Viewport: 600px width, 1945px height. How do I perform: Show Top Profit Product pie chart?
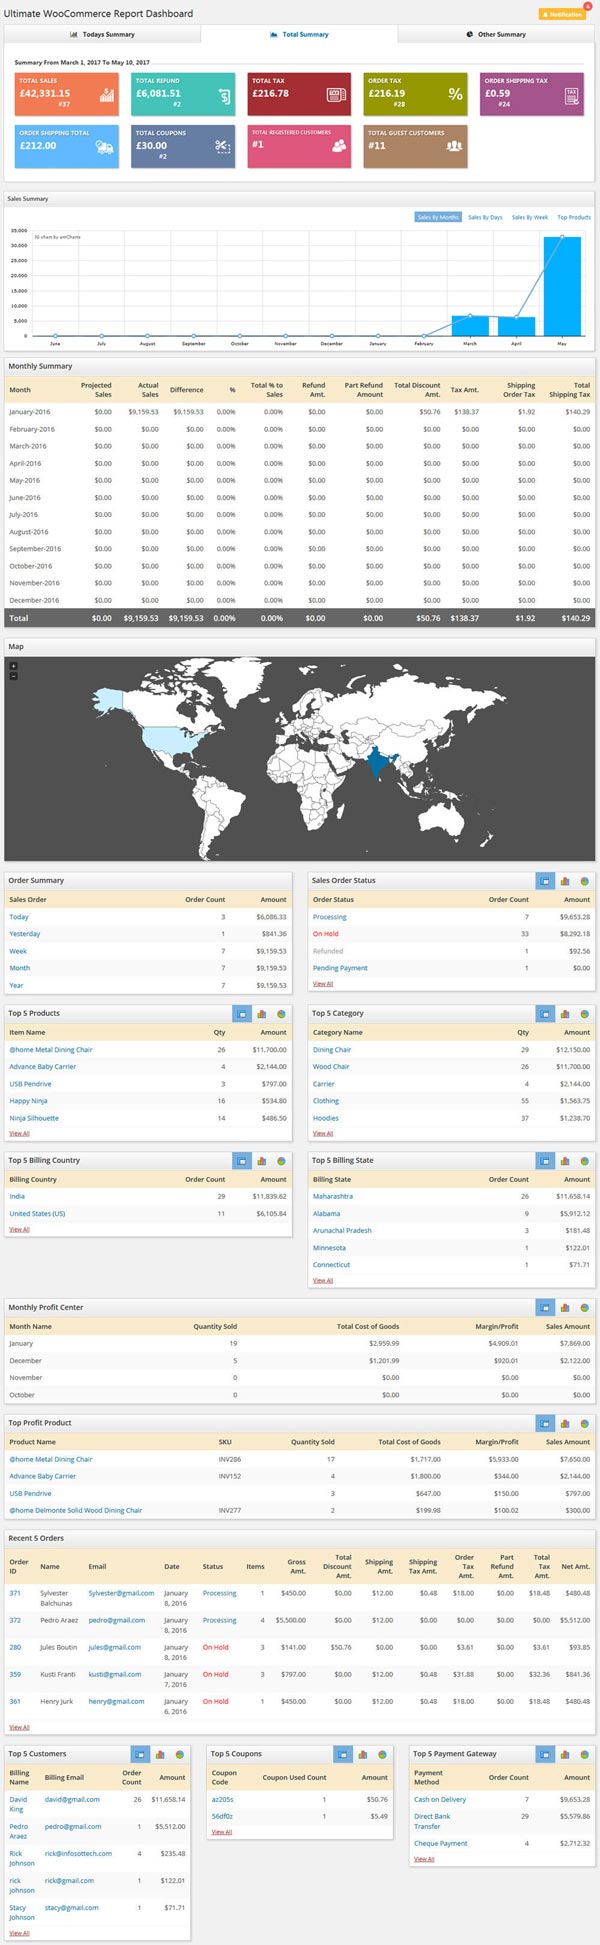coord(585,1423)
